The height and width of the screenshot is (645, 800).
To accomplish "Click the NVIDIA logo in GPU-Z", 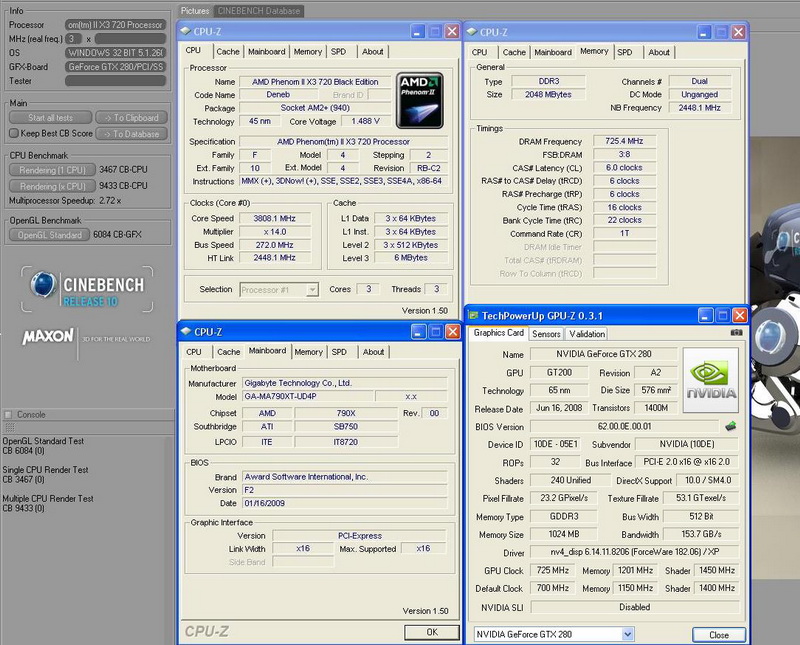I will [x=711, y=380].
